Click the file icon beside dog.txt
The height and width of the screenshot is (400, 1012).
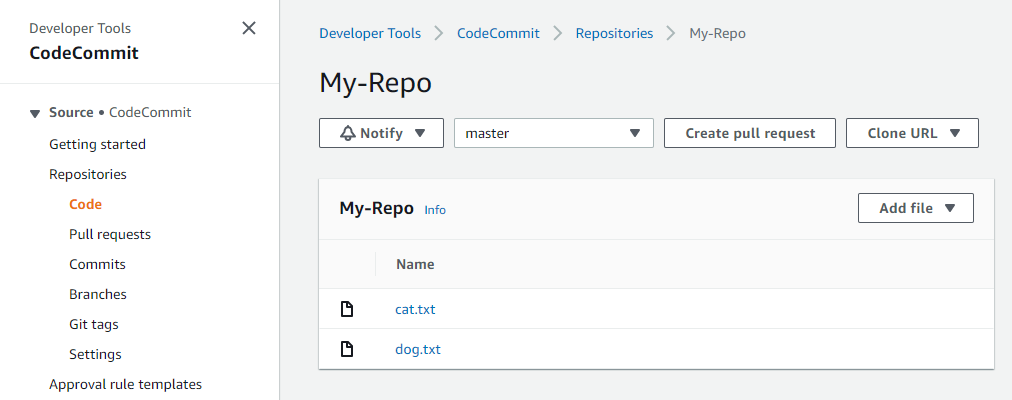tap(347, 349)
